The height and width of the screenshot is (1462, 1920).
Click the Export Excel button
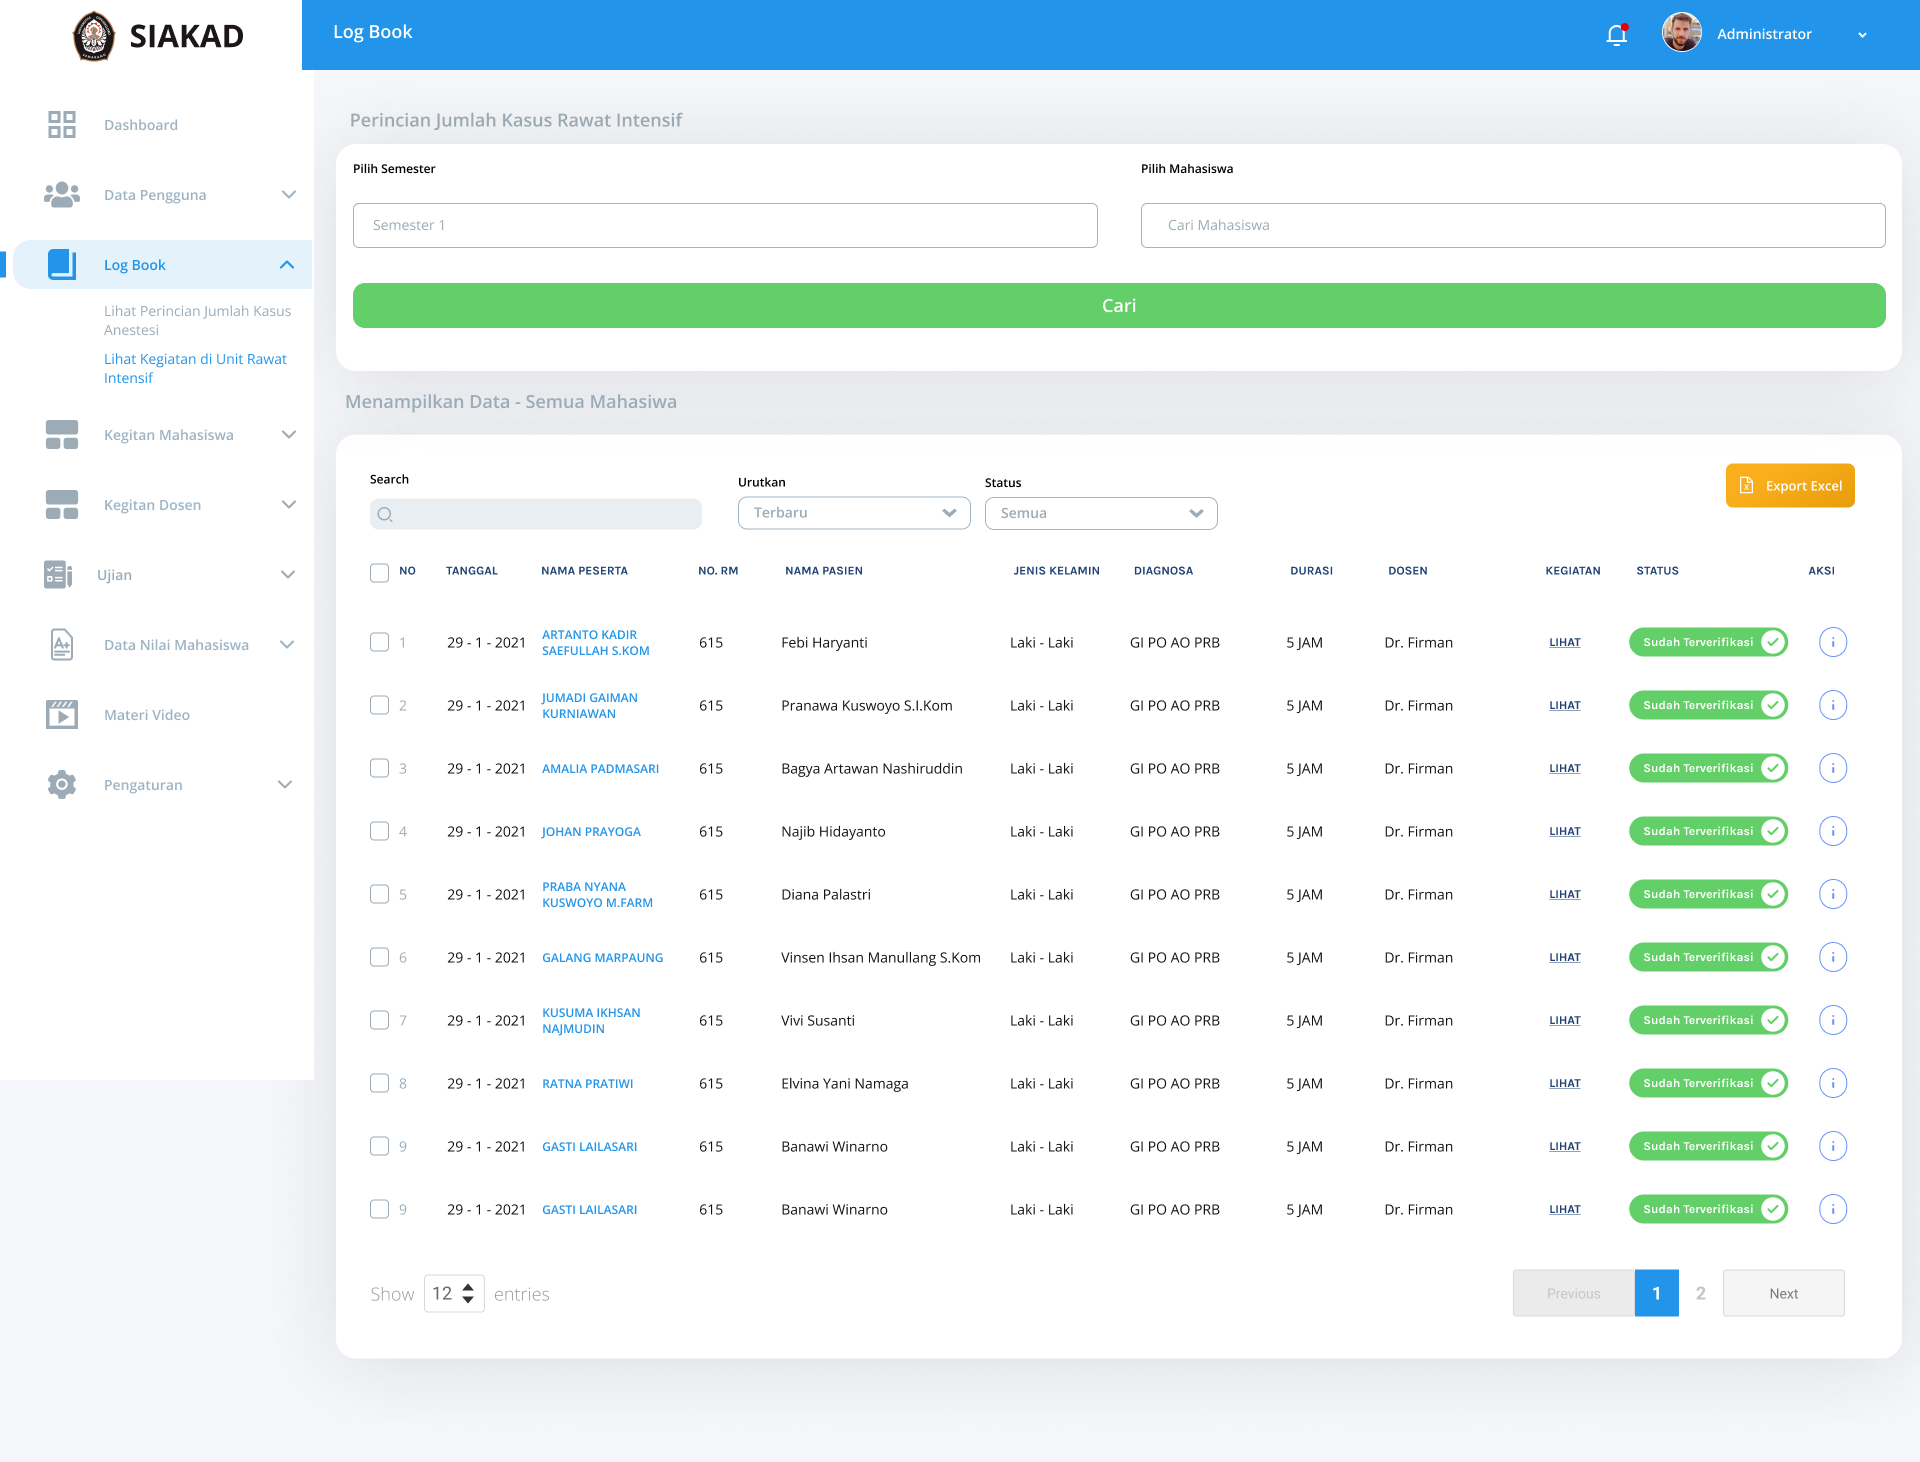(x=1789, y=486)
